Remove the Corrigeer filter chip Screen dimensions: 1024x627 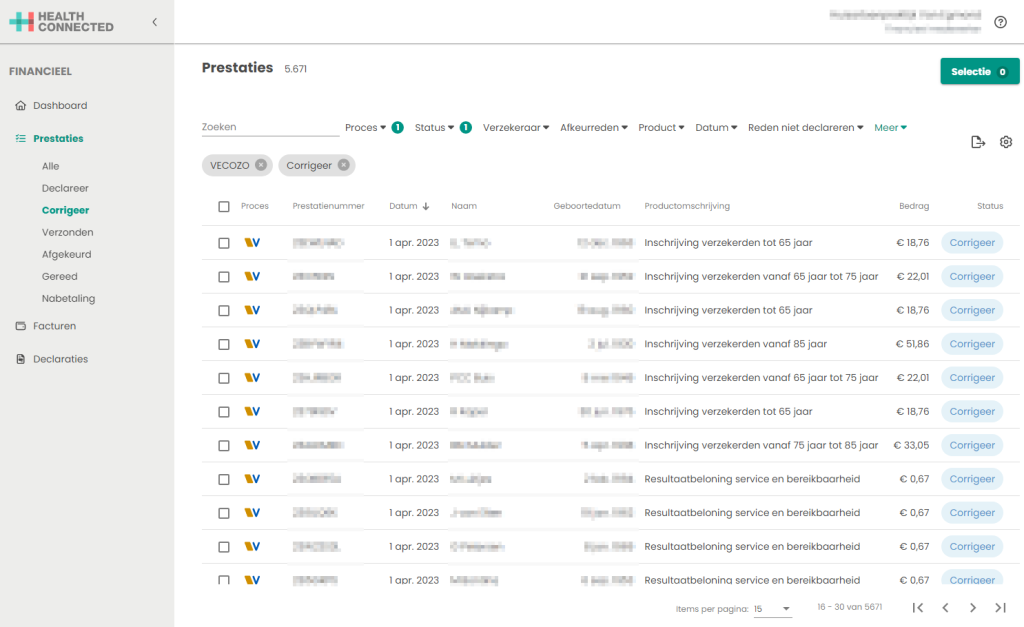343,165
